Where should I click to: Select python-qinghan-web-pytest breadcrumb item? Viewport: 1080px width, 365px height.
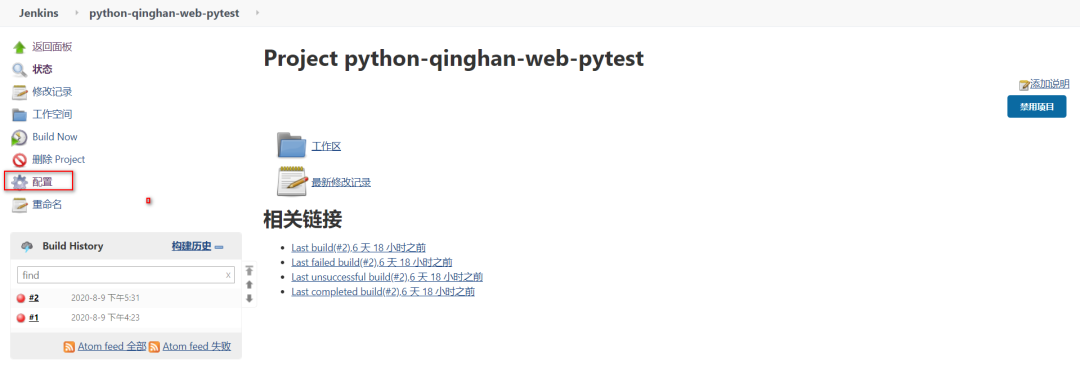point(164,13)
